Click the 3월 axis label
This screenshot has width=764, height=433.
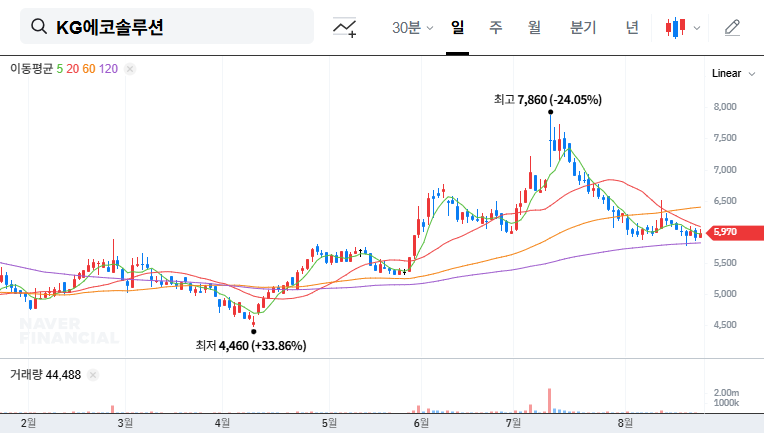click(125, 423)
